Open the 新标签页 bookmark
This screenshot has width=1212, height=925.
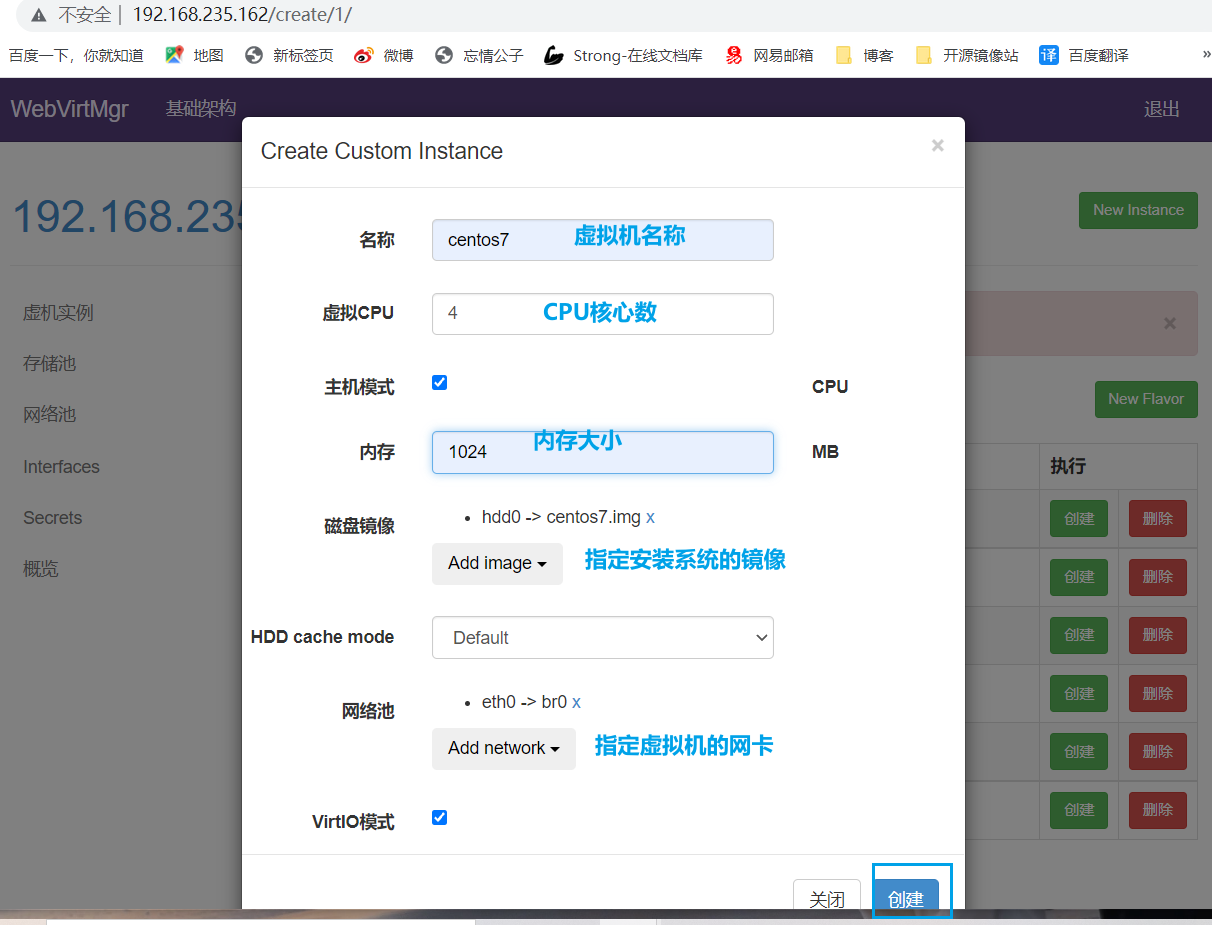point(289,55)
